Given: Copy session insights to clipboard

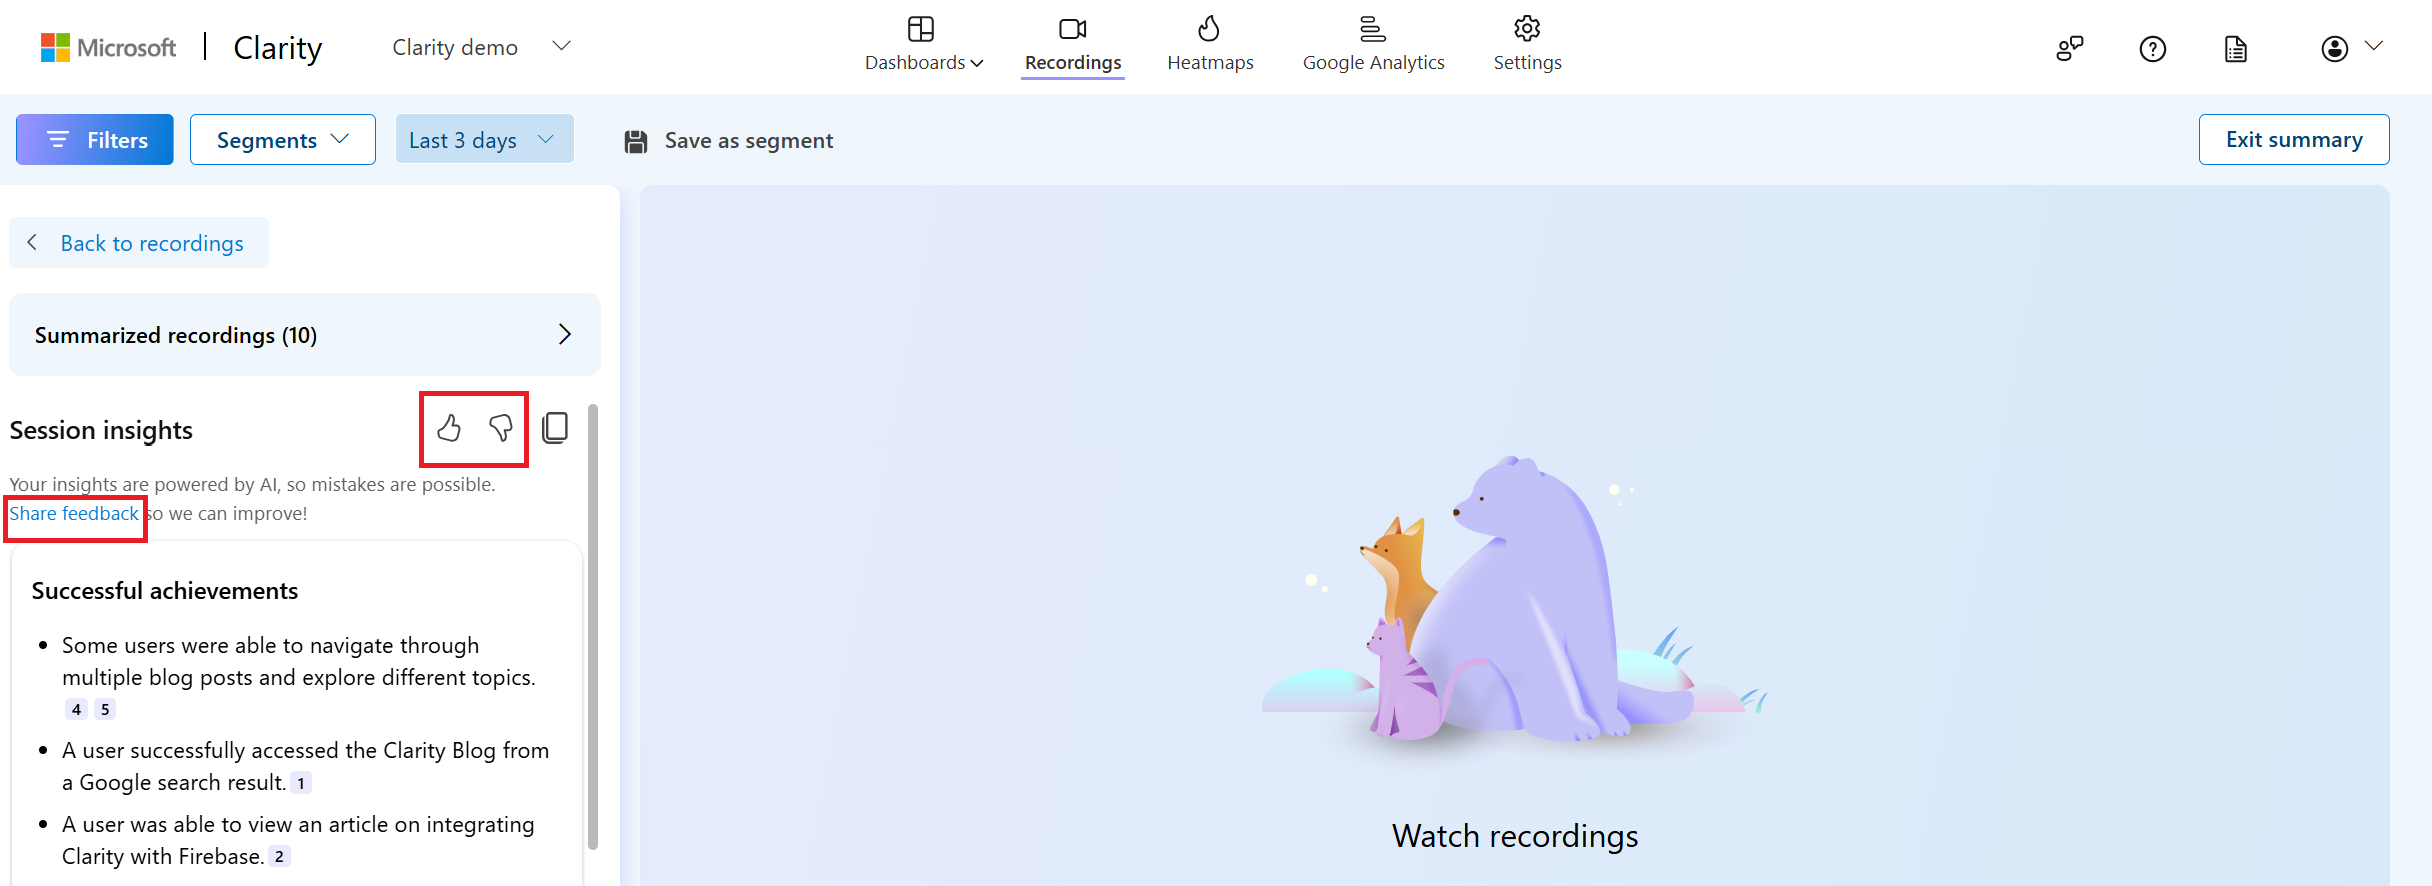Looking at the screenshot, I should tap(555, 428).
